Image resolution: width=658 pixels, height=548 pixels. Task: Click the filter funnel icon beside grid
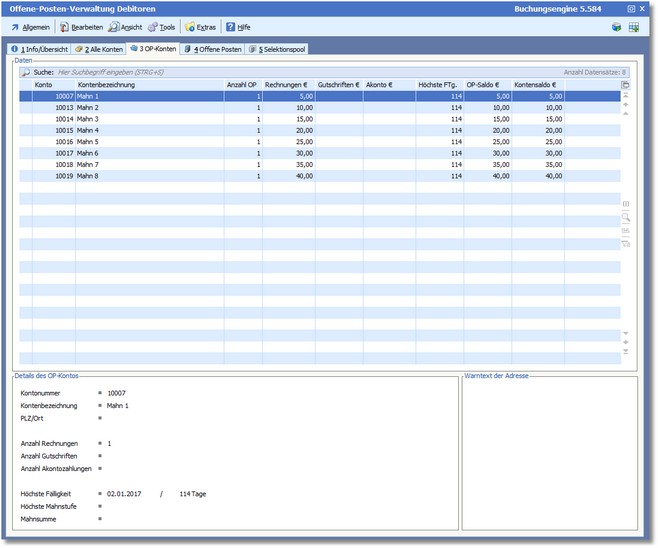[626, 242]
